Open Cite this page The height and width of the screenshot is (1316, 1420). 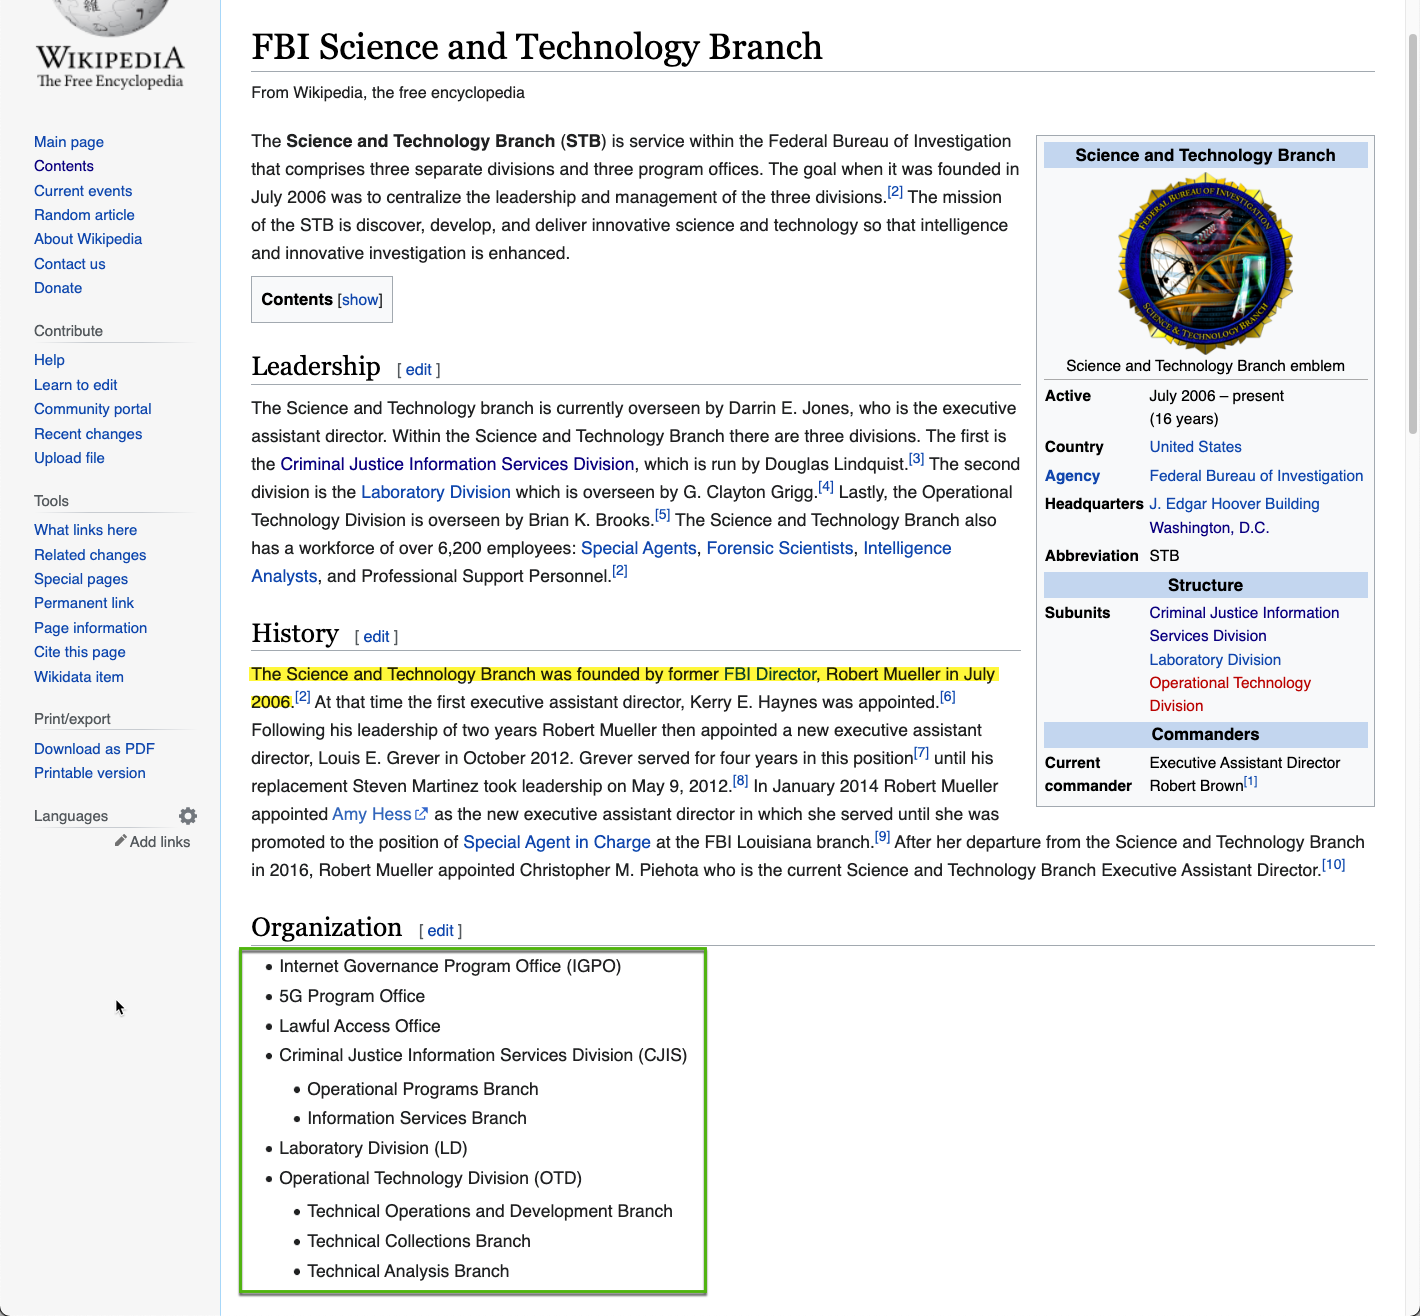80,652
